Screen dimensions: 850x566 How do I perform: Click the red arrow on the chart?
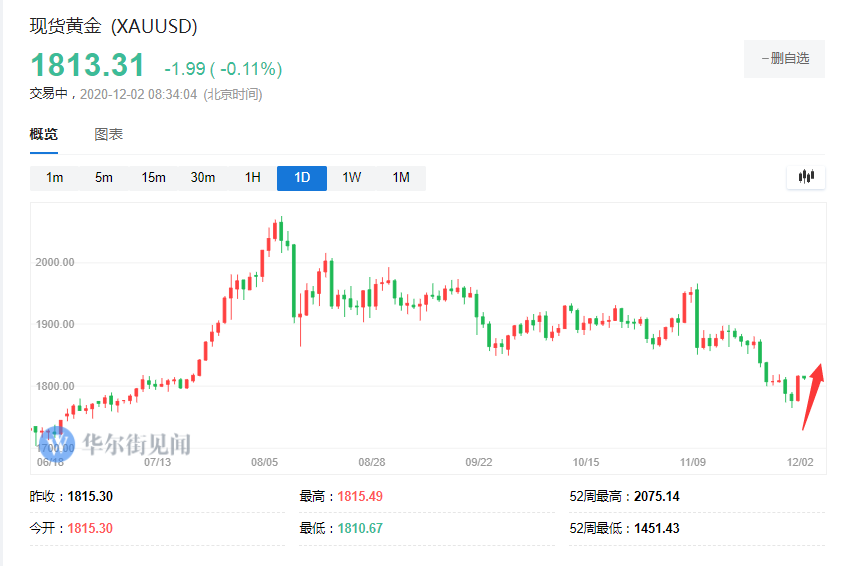coord(812,396)
